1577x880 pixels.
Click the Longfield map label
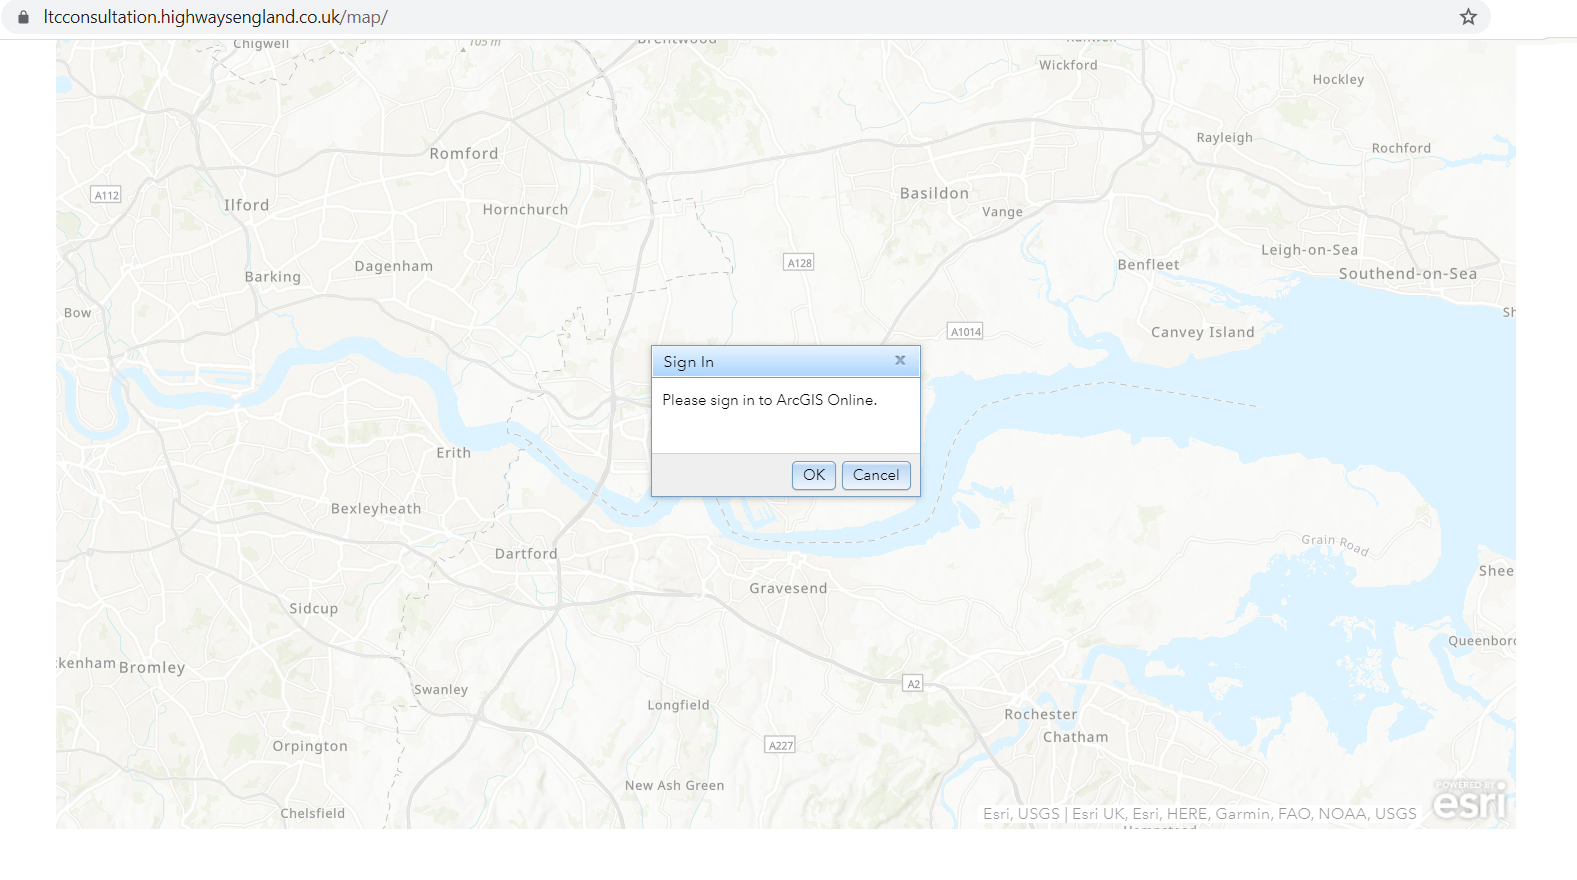point(678,705)
